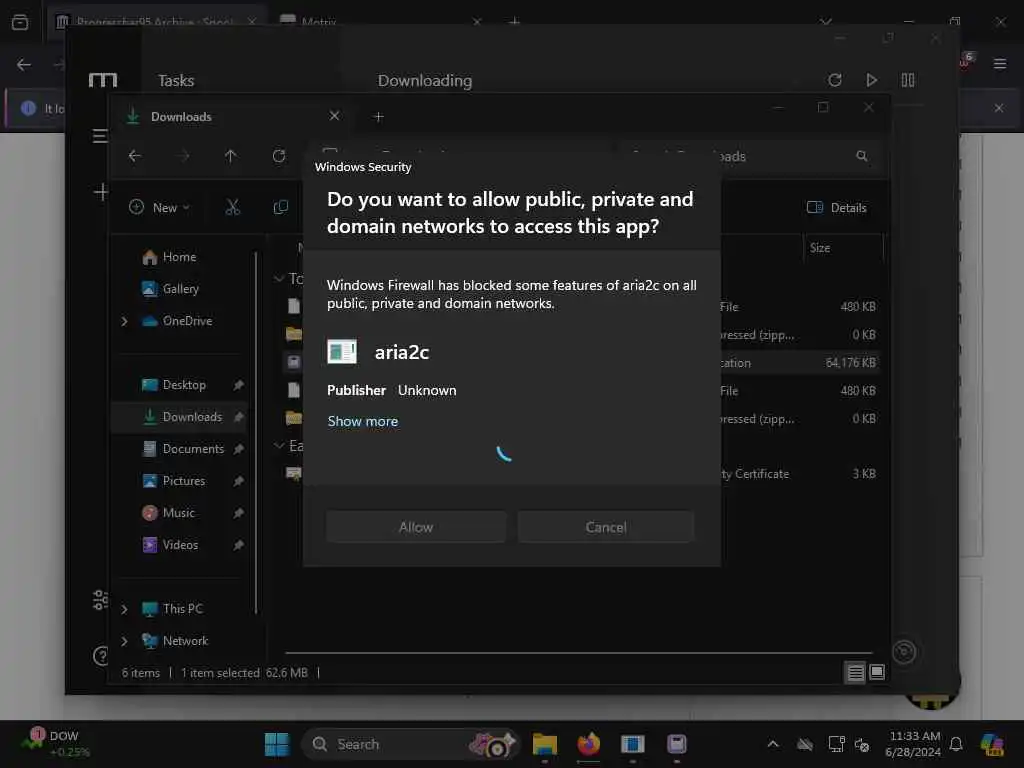Click the Motrix Tasks heading

pos(176,80)
